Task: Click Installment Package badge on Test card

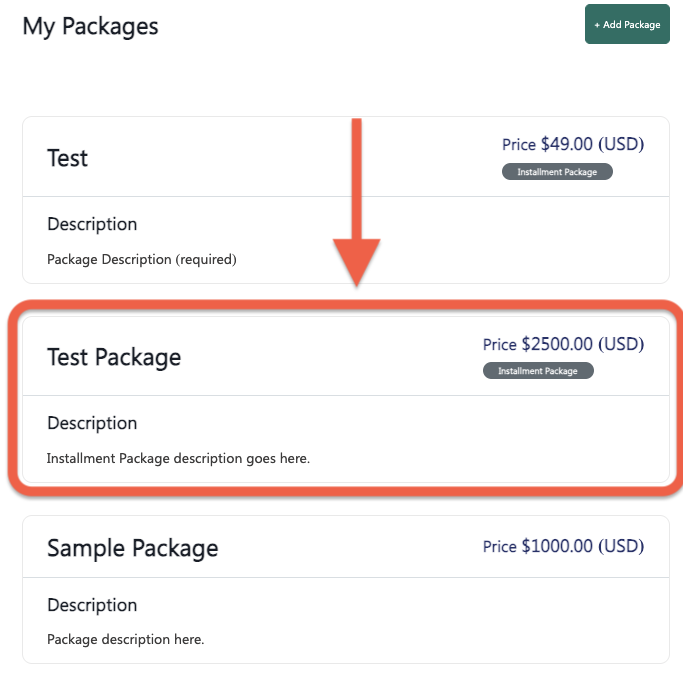Action: point(557,172)
